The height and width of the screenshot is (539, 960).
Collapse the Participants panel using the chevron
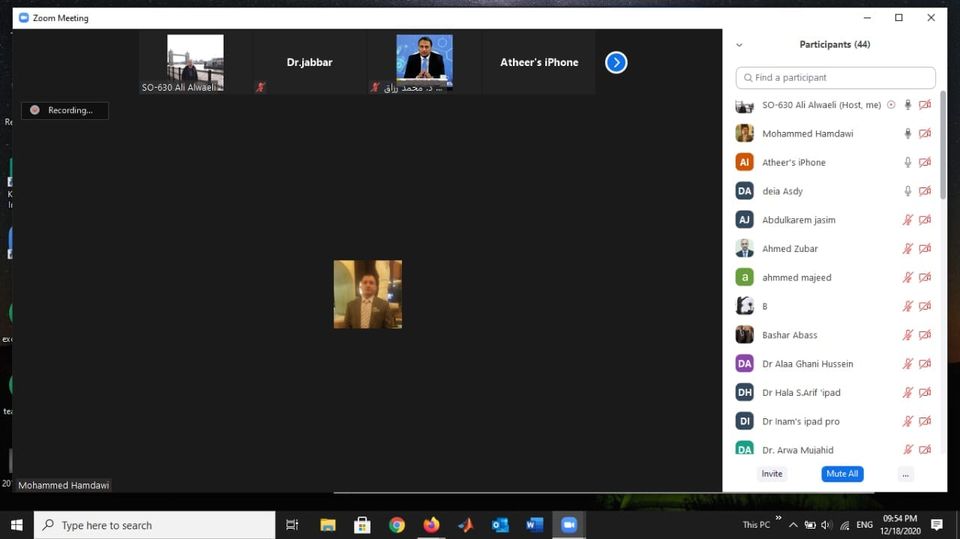point(739,45)
